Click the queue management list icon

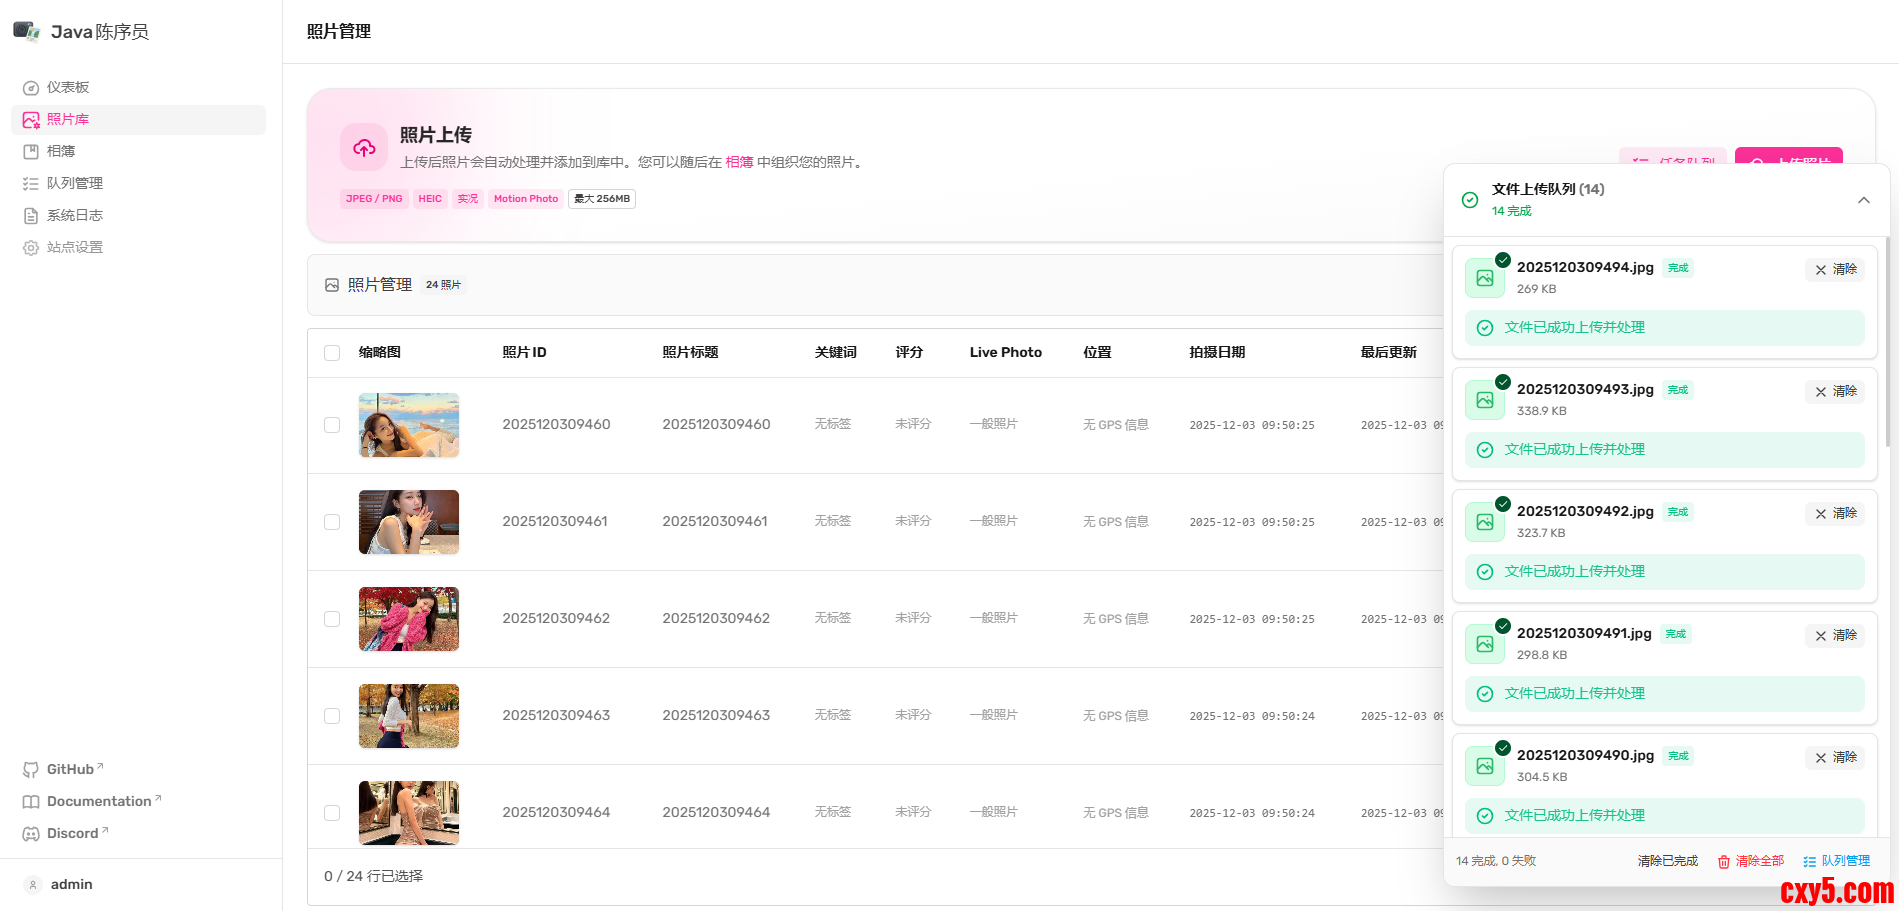pos(31,184)
